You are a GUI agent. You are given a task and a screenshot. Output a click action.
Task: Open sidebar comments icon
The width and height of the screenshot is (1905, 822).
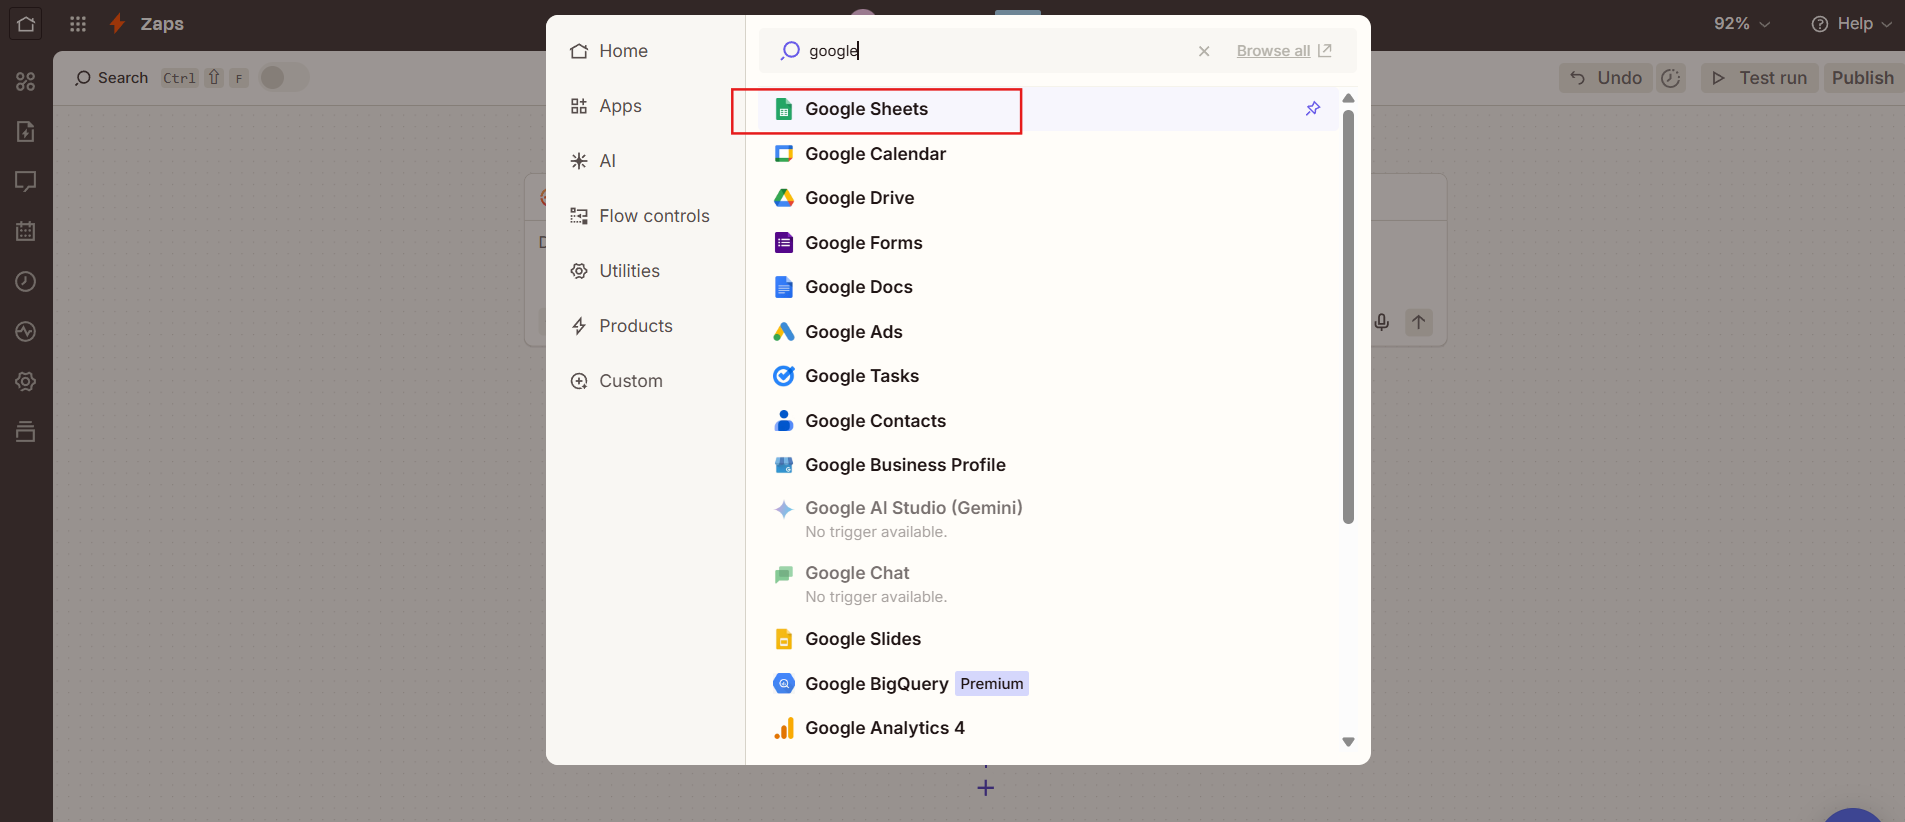26,182
